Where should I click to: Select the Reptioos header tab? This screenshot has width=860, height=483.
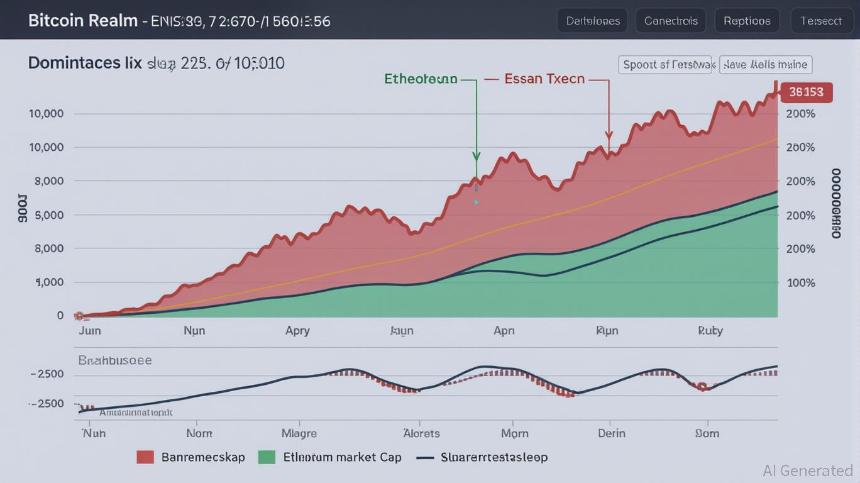[x=747, y=20]
